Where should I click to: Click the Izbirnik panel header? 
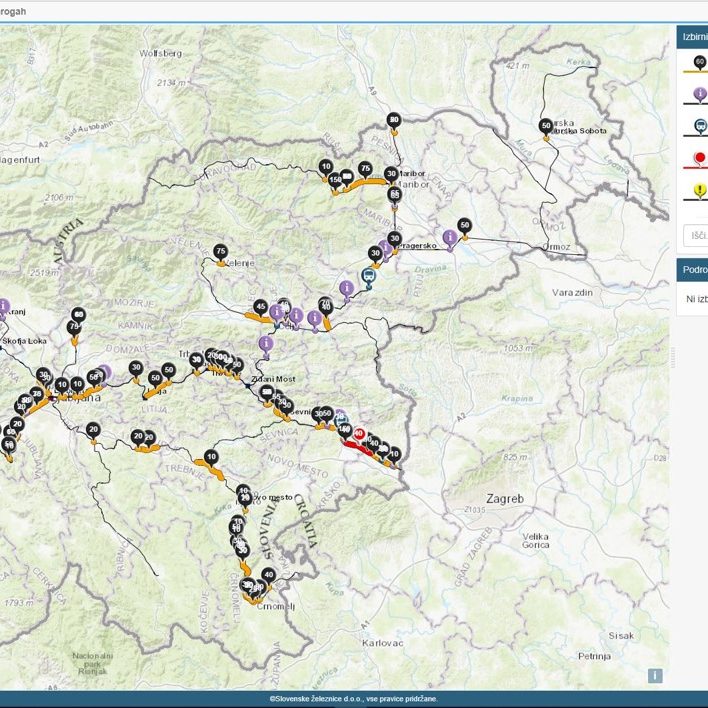(693, 37)
